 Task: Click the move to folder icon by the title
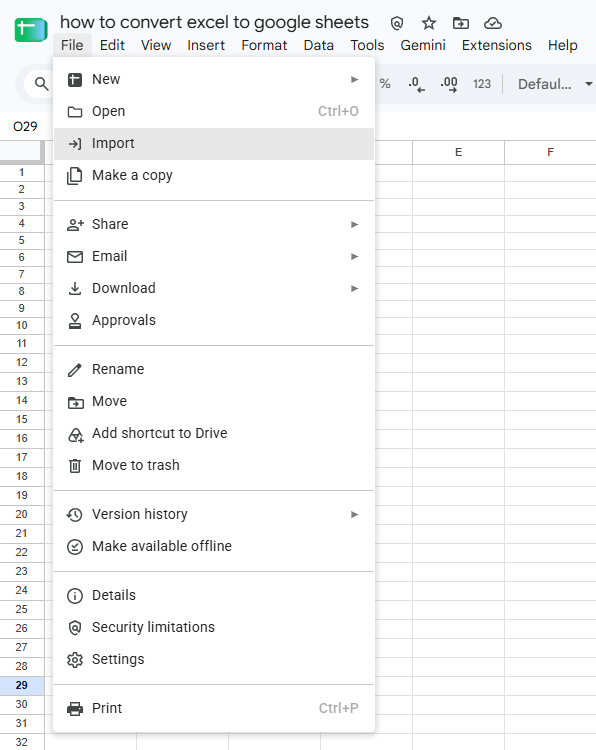pos(461,23)
